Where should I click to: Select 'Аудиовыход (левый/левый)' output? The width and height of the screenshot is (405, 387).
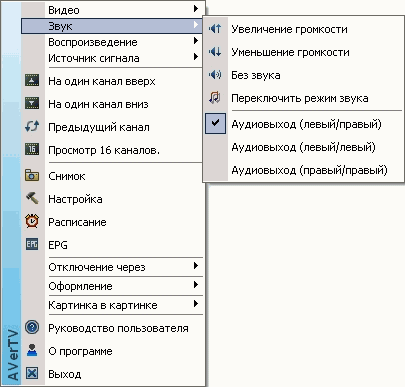[303, 147]
